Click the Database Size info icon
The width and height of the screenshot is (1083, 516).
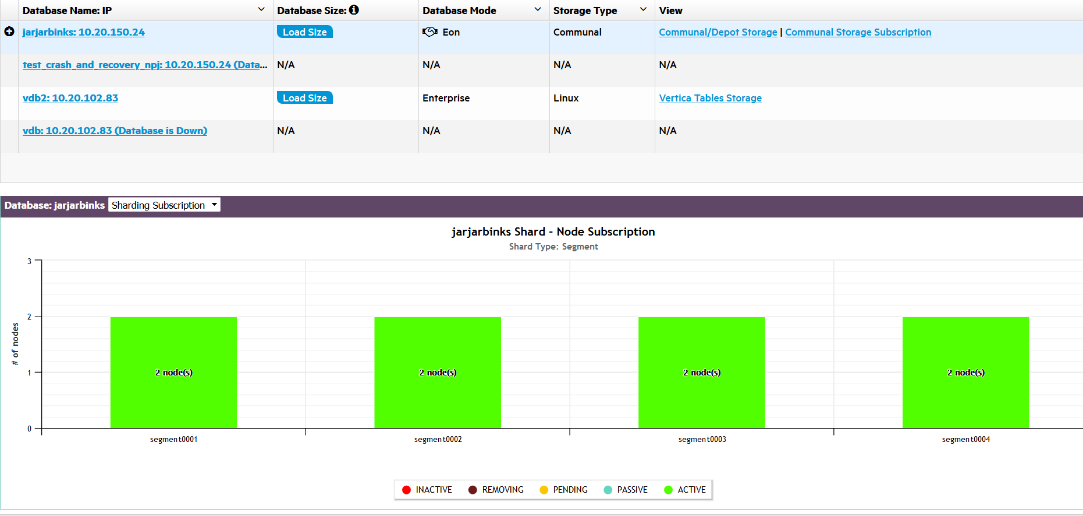point(354,10)
